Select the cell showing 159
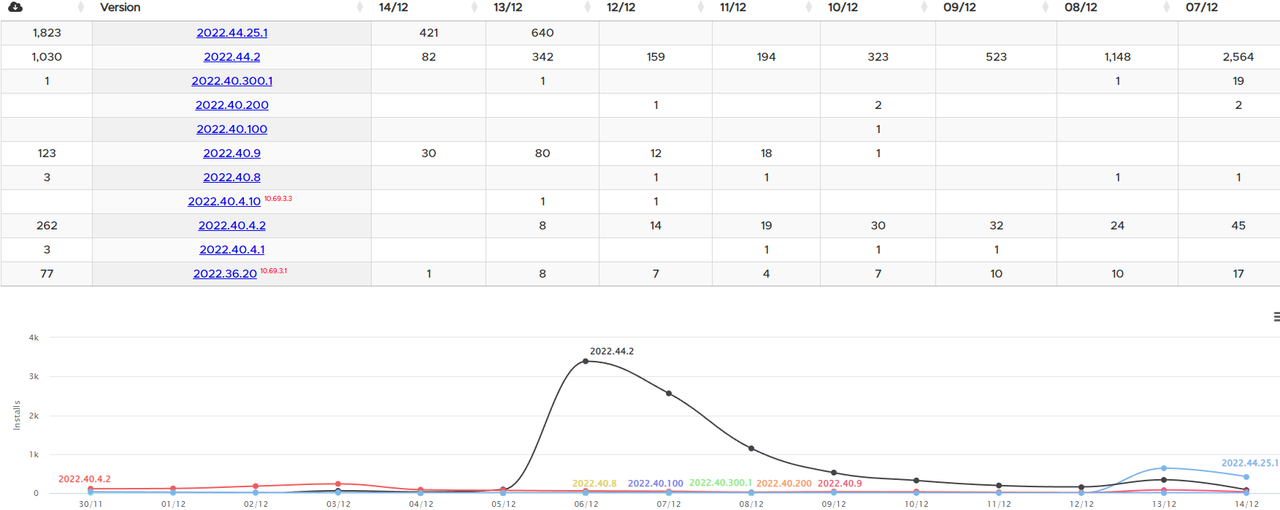 [656, 57]
